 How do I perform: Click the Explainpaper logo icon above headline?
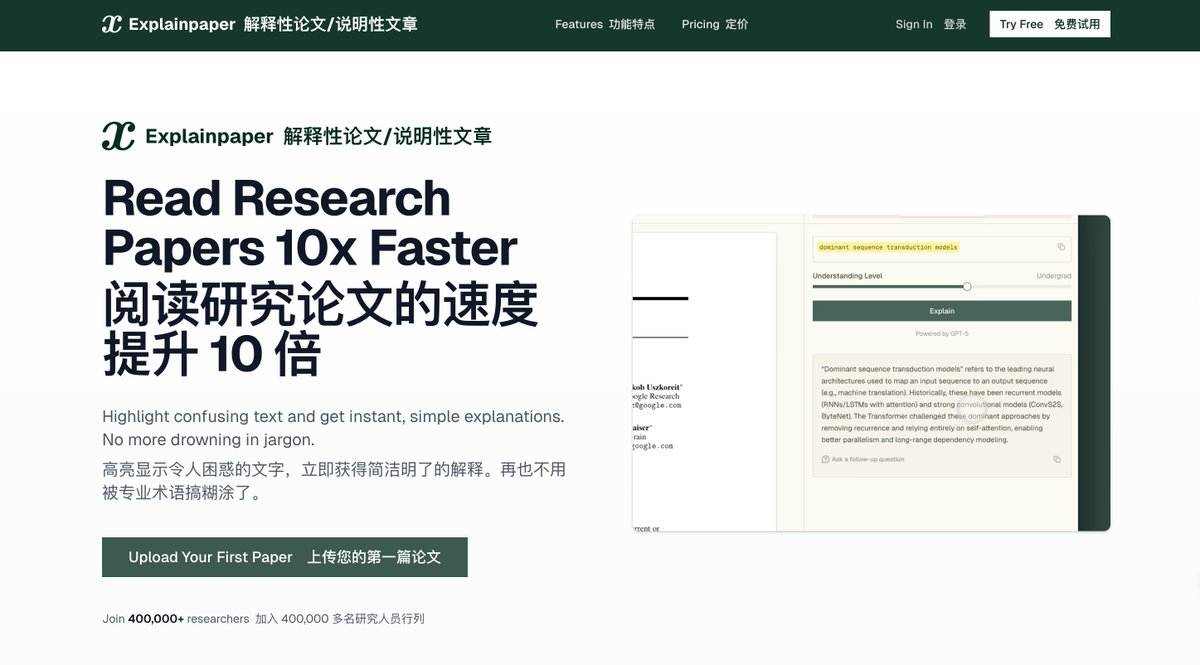[118, 136]
